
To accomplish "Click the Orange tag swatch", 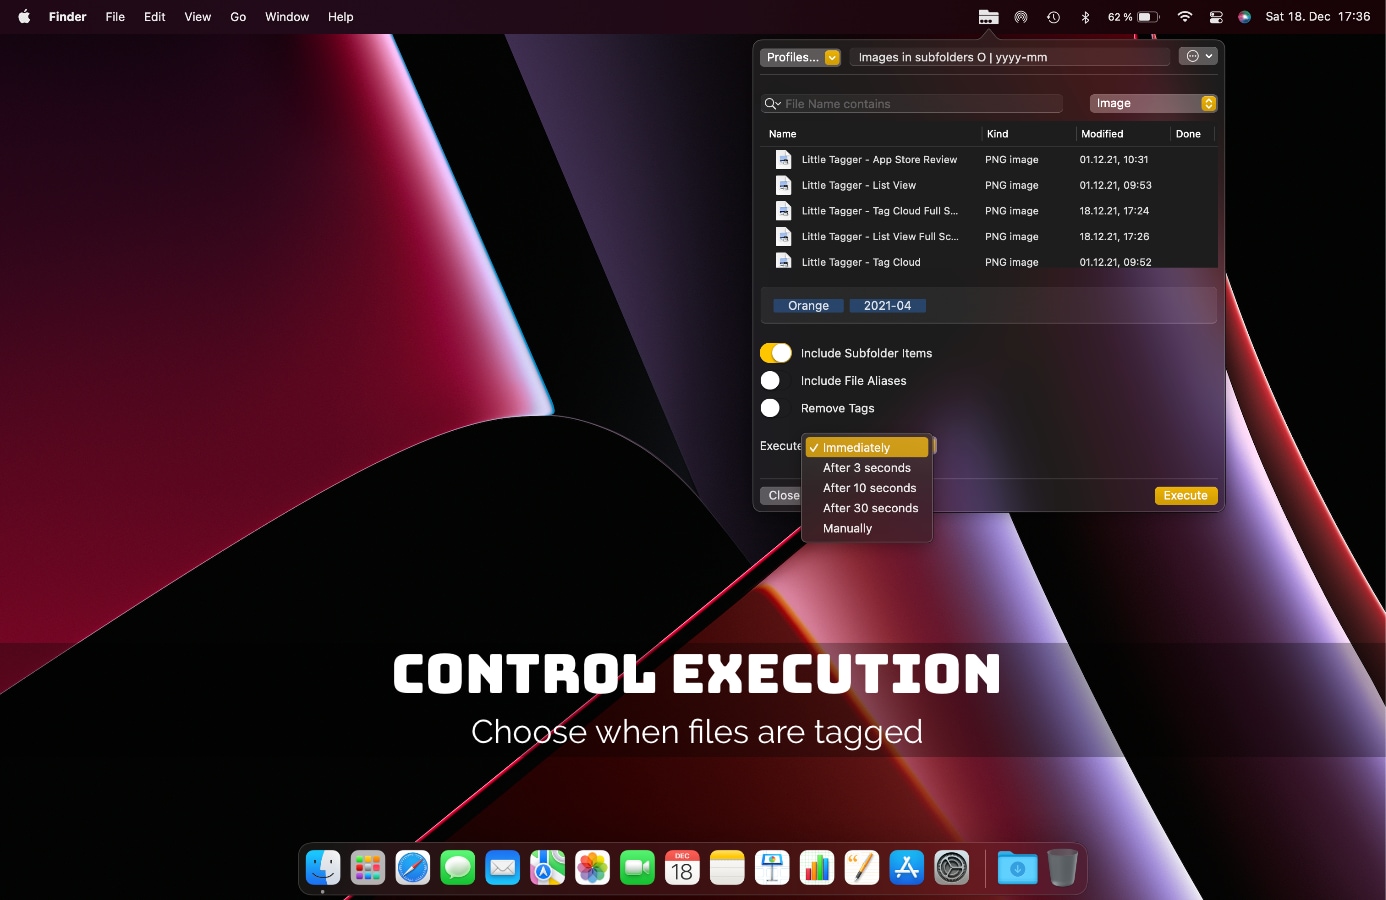I will 807,305.
